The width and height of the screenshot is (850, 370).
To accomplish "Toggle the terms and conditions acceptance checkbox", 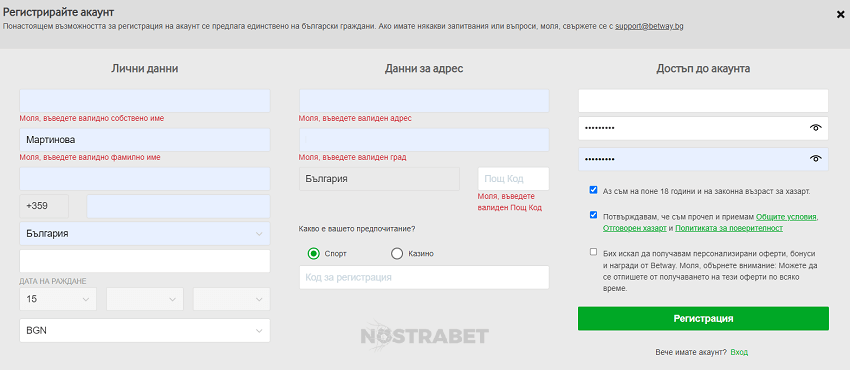I will (593, 215).
